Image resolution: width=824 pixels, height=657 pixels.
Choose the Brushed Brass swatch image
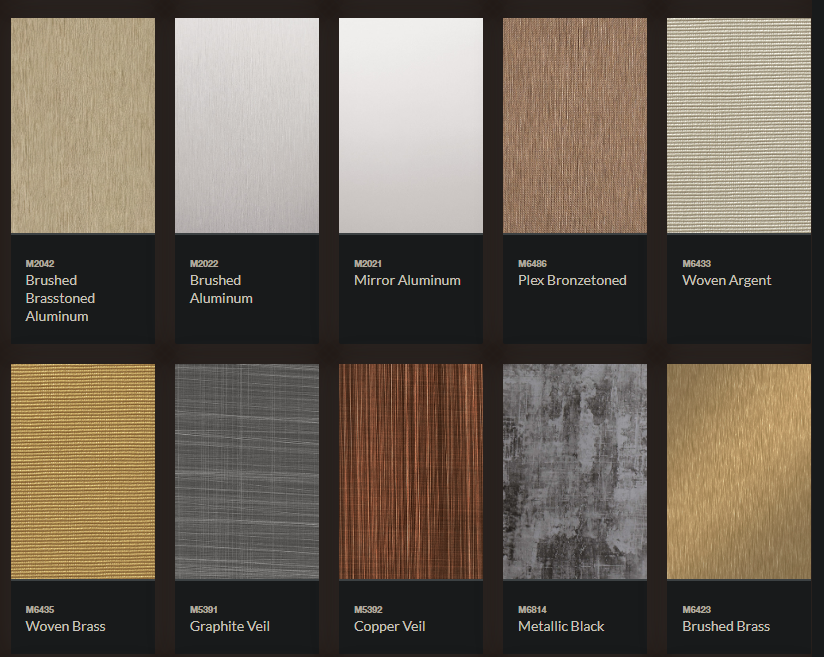pos(739,472)
